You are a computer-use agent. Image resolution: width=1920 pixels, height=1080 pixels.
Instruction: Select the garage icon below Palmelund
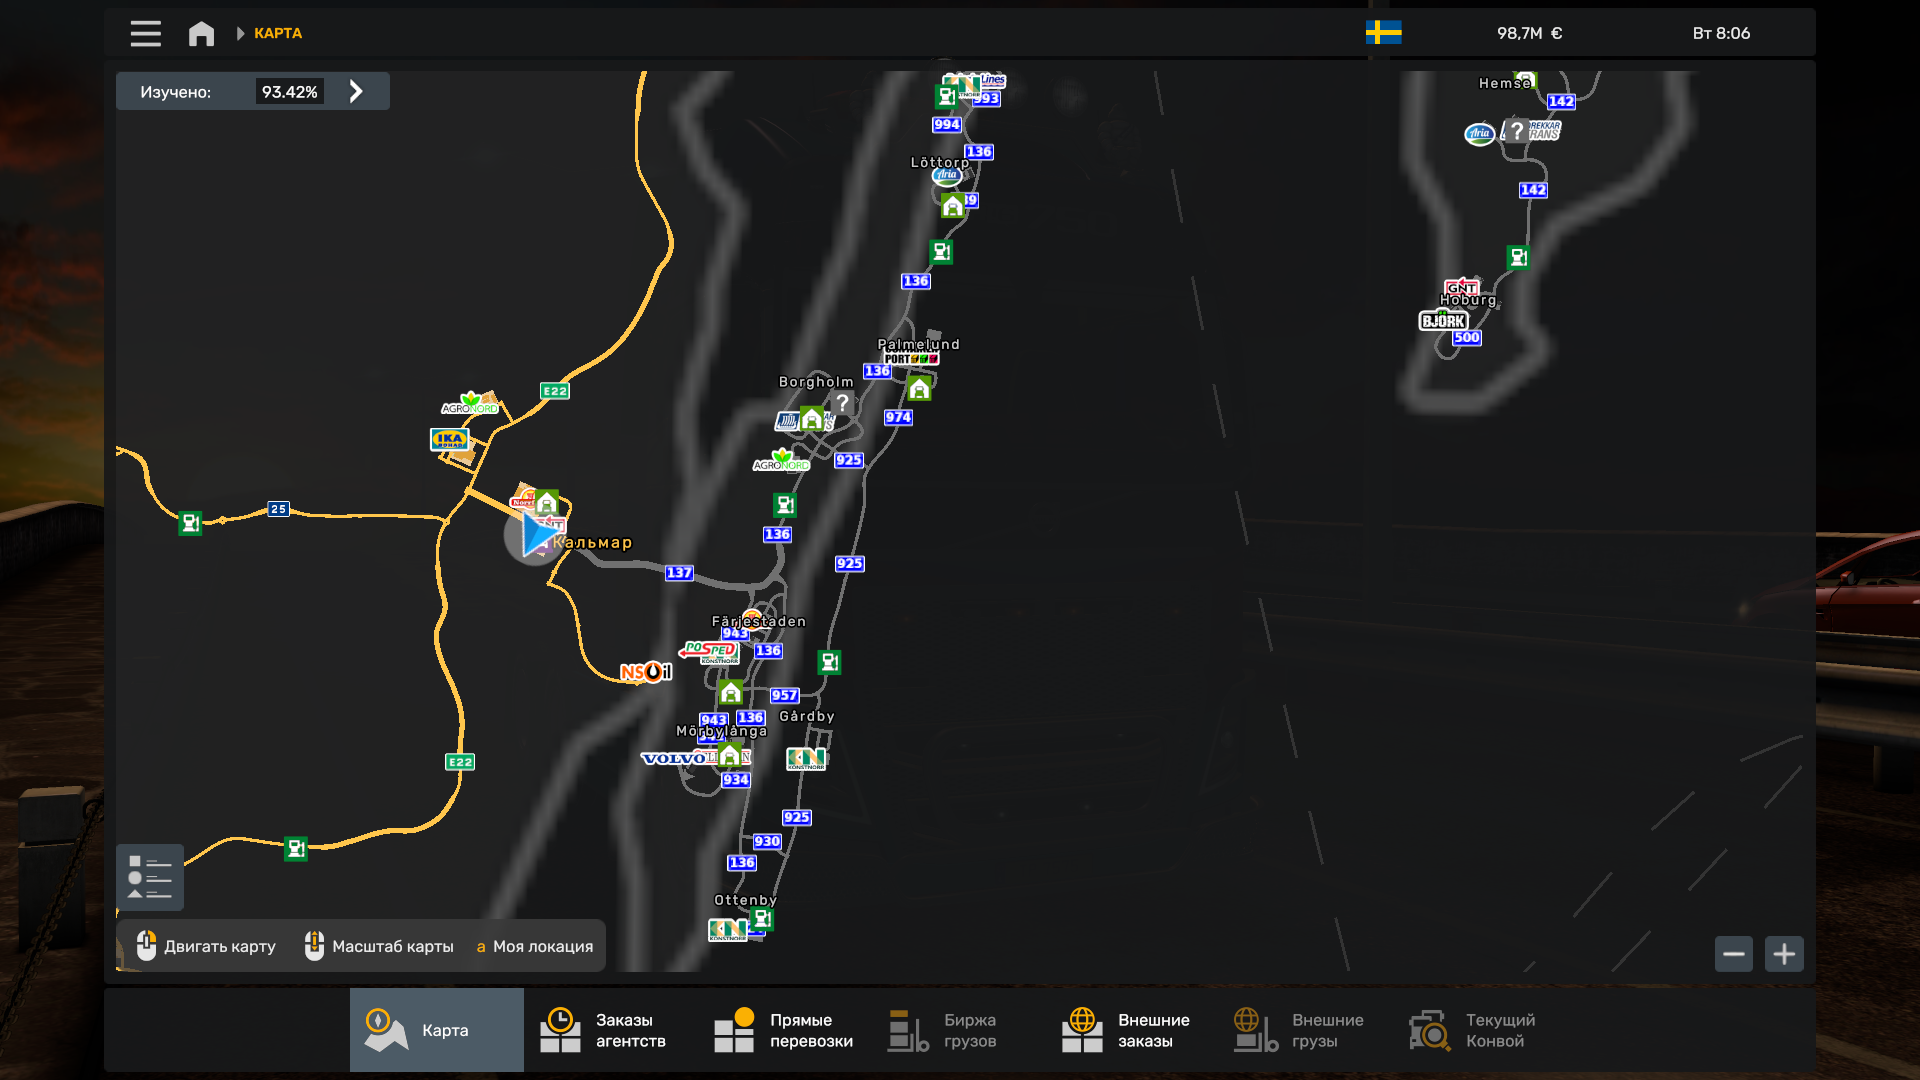[x=920, y=388]
